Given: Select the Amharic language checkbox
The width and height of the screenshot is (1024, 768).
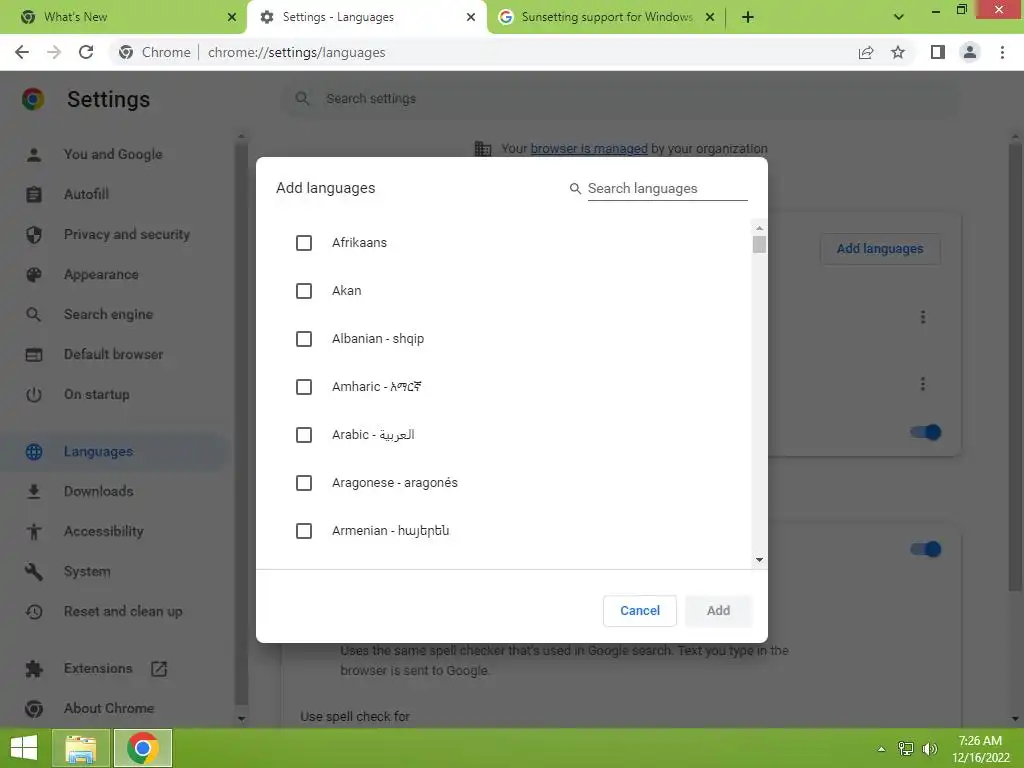Looking at the screenshot, I should coord(304,387).
